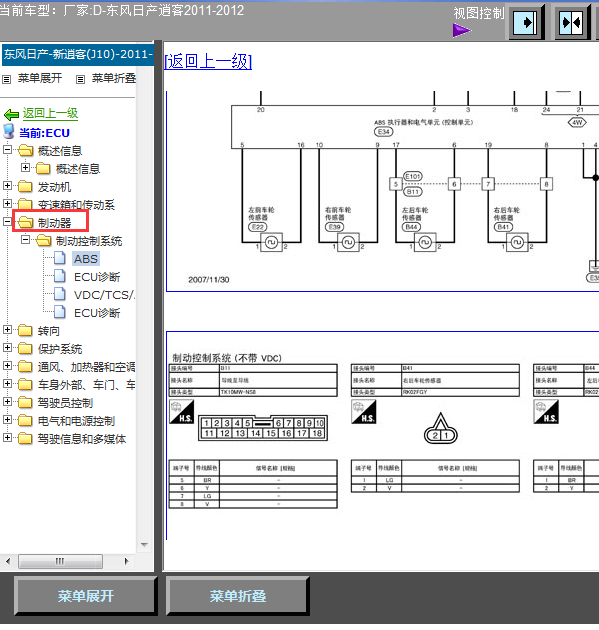This screenshot has height=630, width=599.
Task: Click the collapse-inward arrows view control button
Action: [572, 22]
